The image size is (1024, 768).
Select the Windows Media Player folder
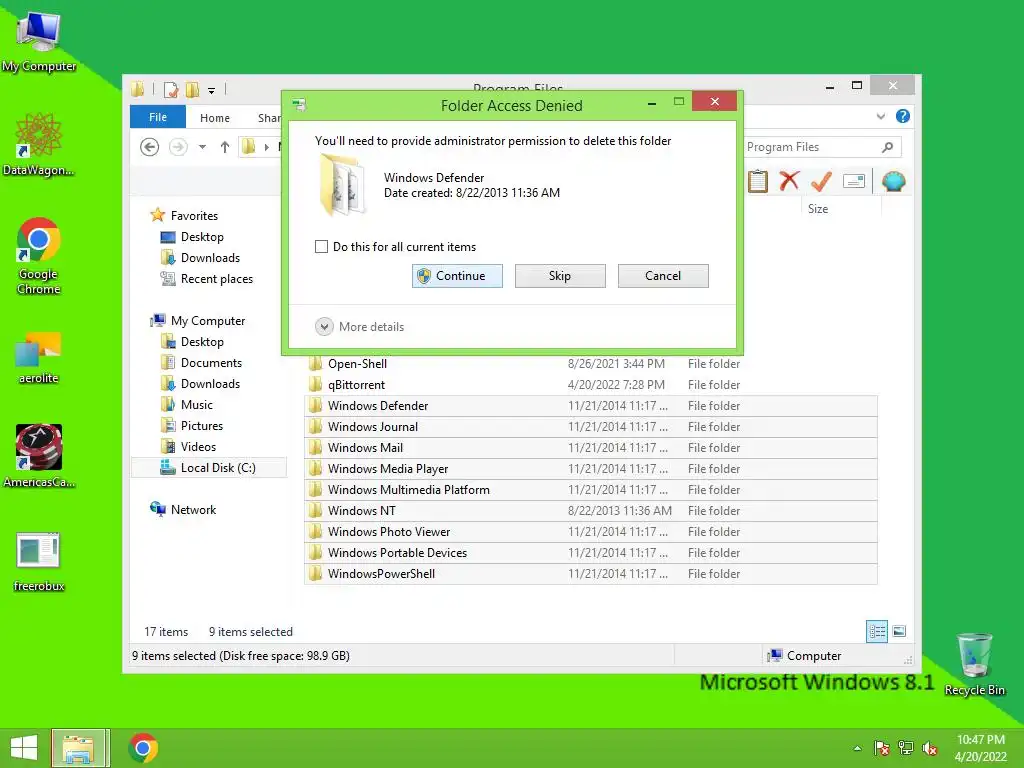click(590, 468)
